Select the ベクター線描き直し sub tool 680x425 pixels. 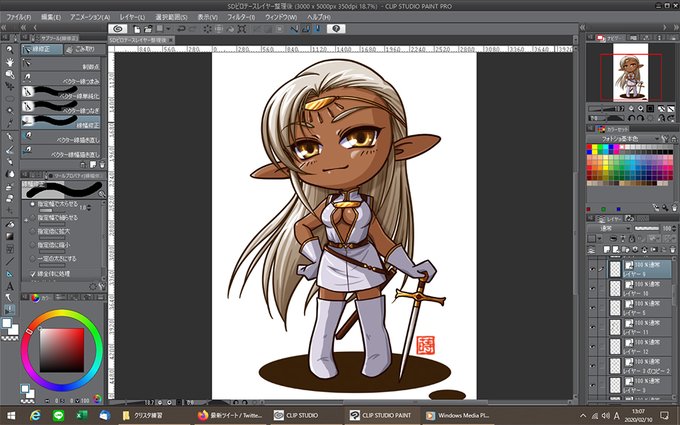click(61, 137)
